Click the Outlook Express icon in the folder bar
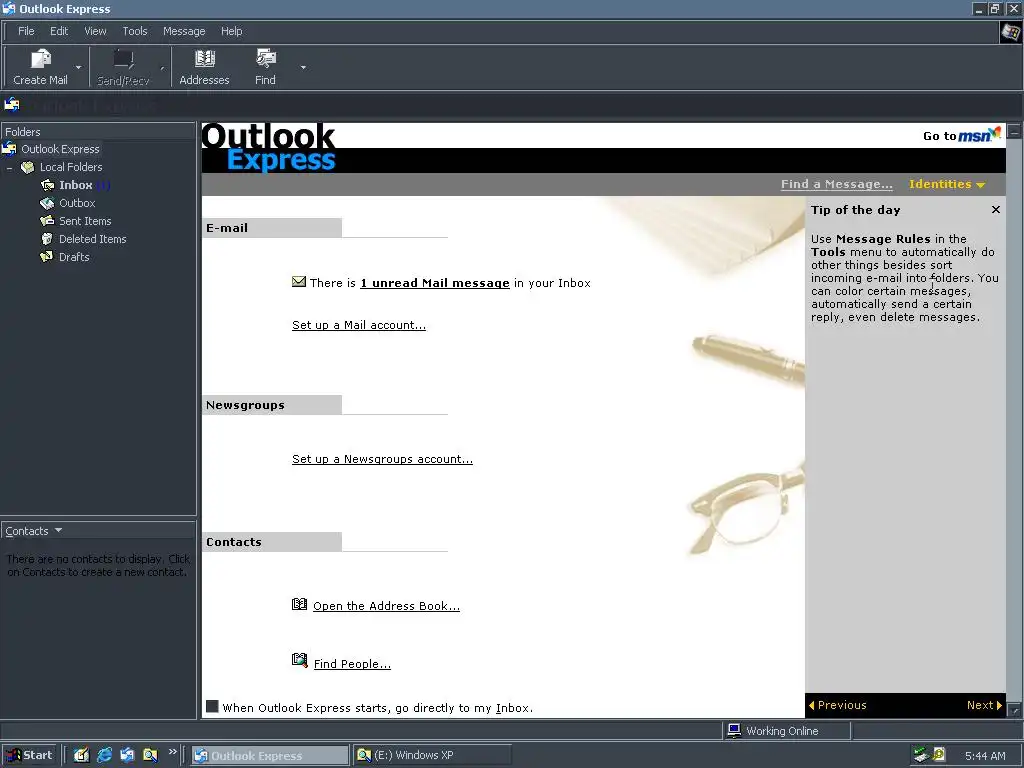Viewport: 1024px width, 768px height. pos(12,104)
